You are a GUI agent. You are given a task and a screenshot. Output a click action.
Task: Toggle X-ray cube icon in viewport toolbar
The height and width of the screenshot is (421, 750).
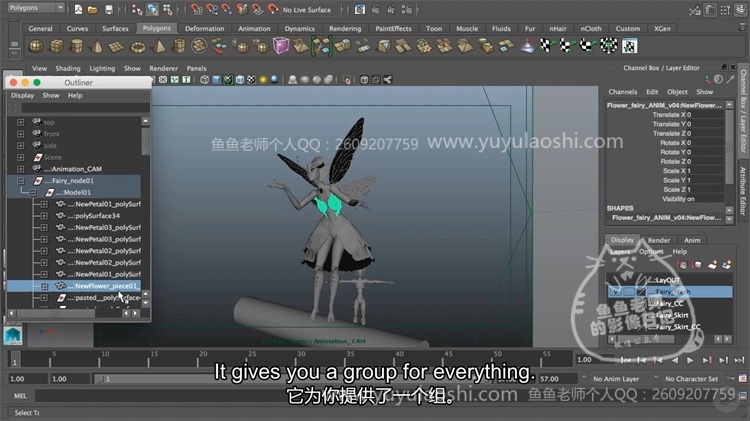point(364,80)
